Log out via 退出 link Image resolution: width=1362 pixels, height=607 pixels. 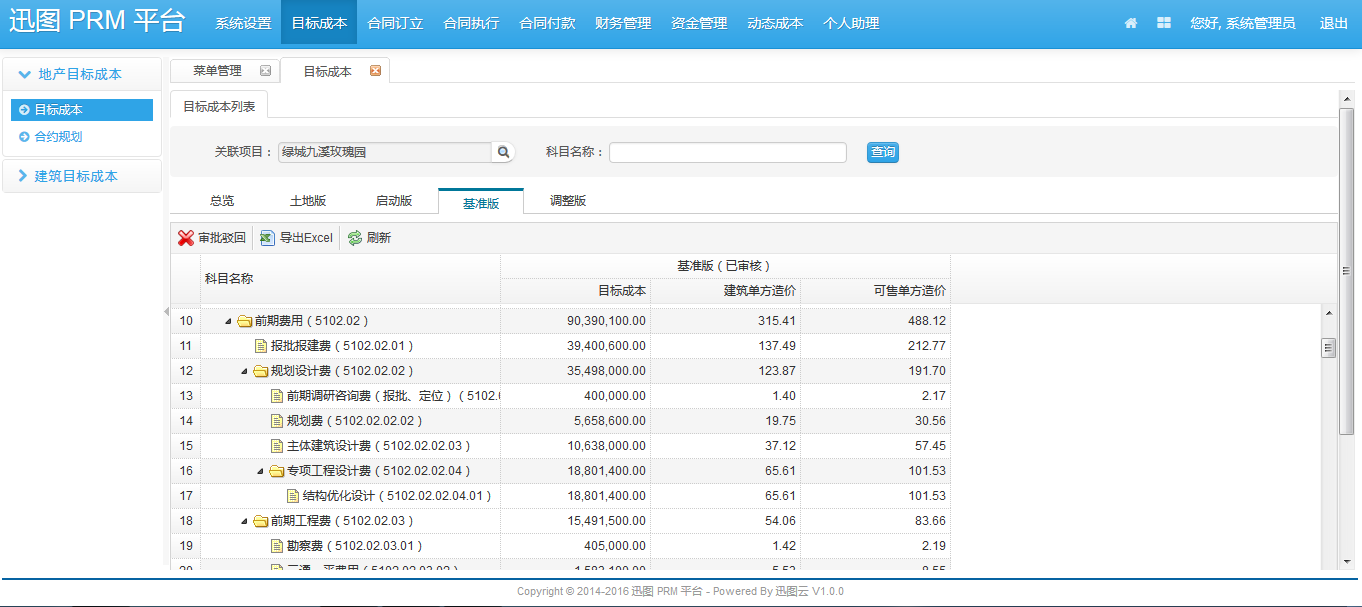click(x=1334, y=23)
